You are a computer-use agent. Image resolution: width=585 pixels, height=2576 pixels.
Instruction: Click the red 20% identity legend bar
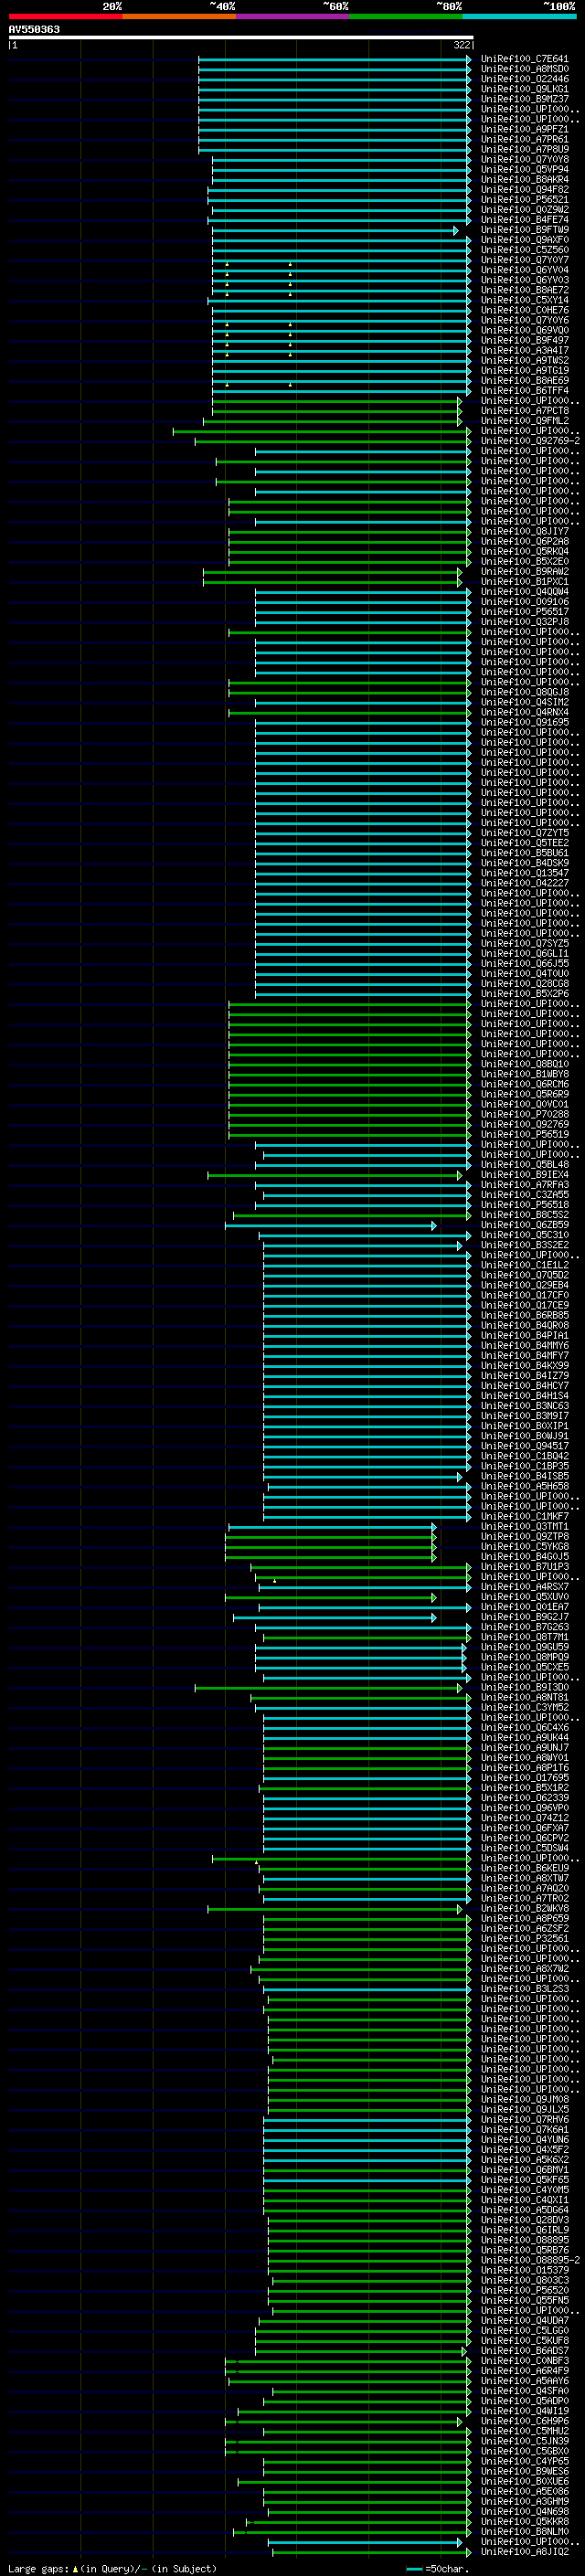(65, 16)
